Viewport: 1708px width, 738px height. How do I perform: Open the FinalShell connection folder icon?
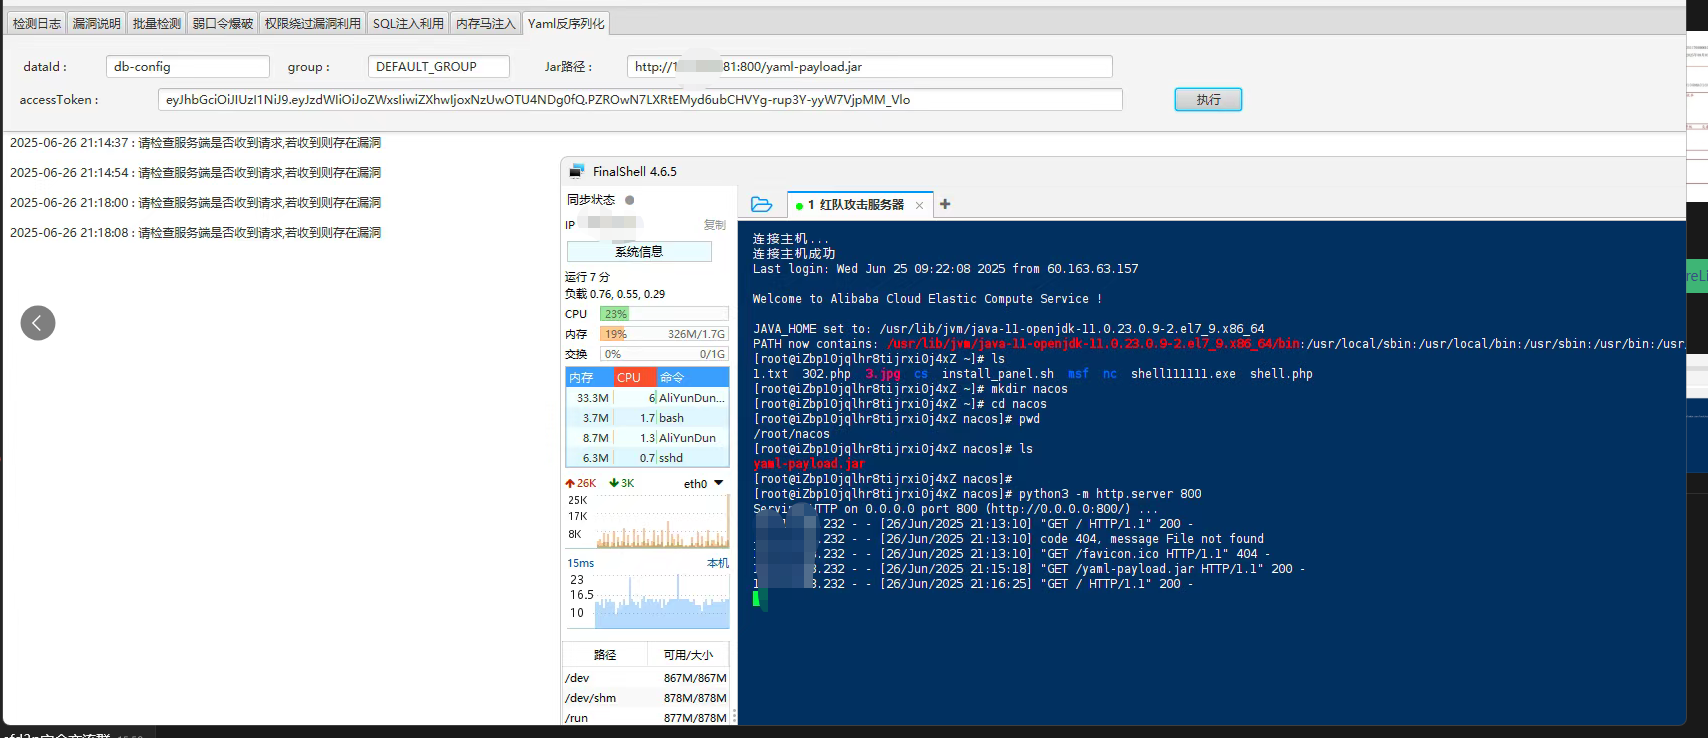pos(762,204)
